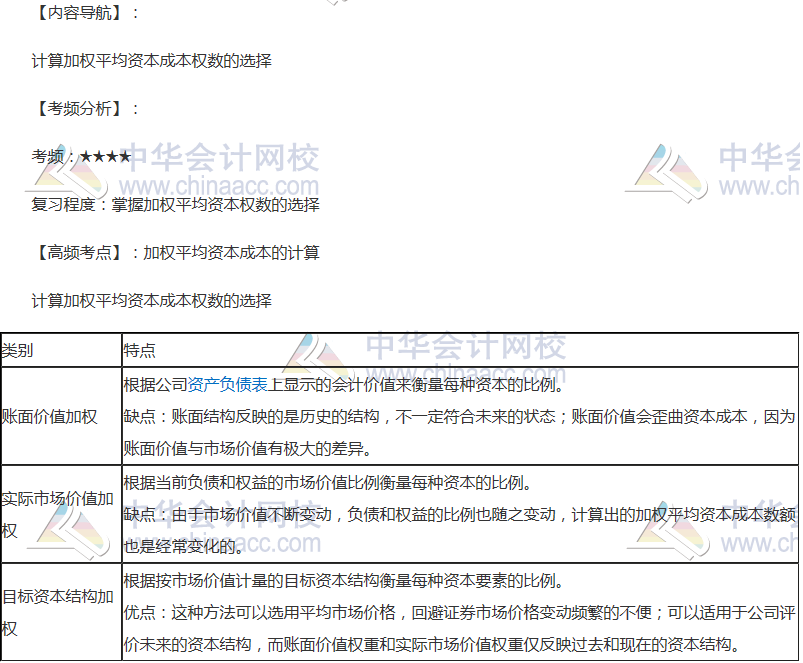803x663 pixels.
Task: Click the 优点 text in the 目标资本结构加权 row
Action: point(144,612)
